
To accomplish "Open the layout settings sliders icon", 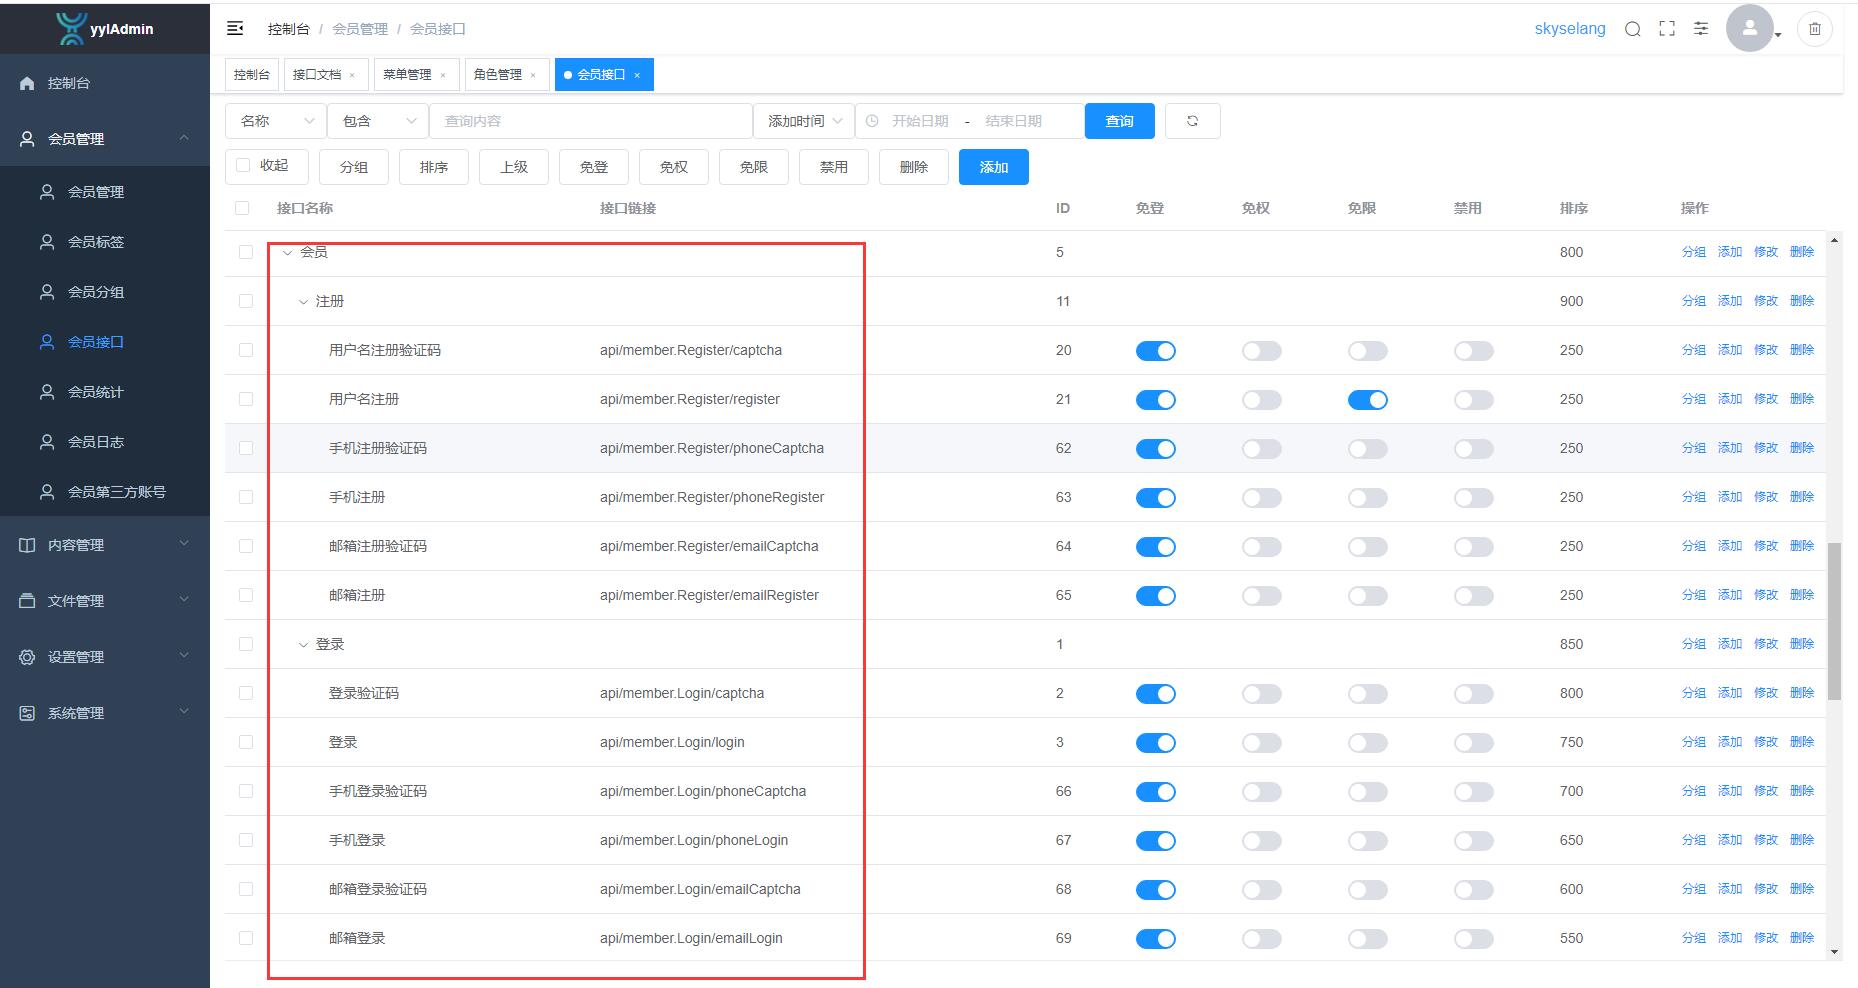I will (1700, 29).
